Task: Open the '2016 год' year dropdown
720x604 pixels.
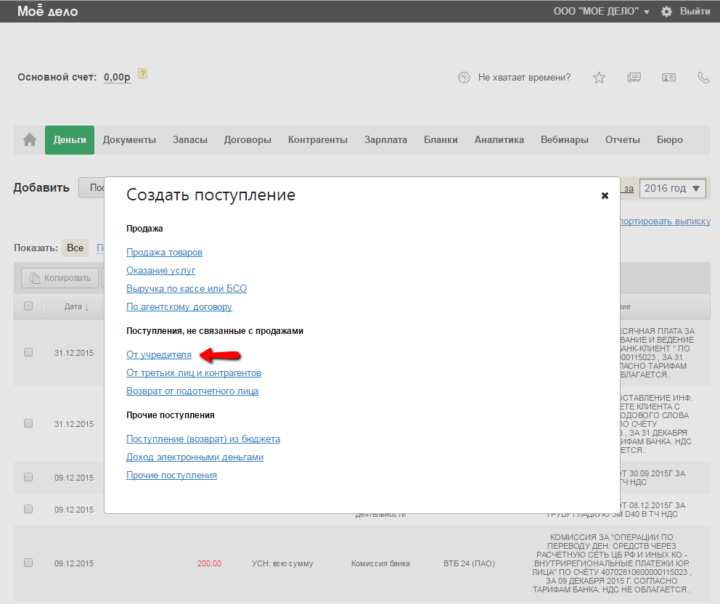Action: (674, 188)
